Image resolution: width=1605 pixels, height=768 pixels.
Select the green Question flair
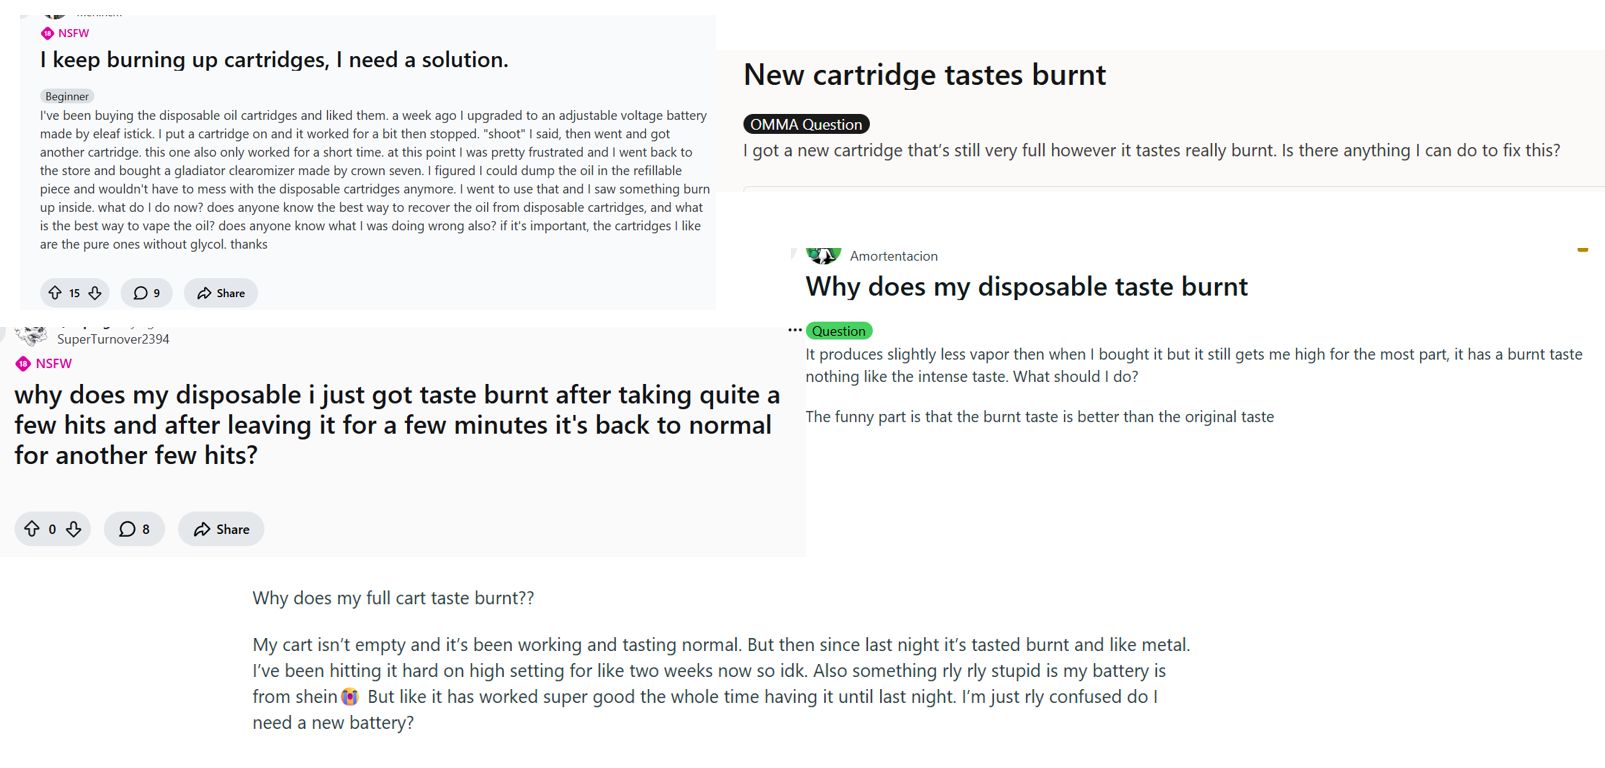pyautogui.click(x=838, y=331)
